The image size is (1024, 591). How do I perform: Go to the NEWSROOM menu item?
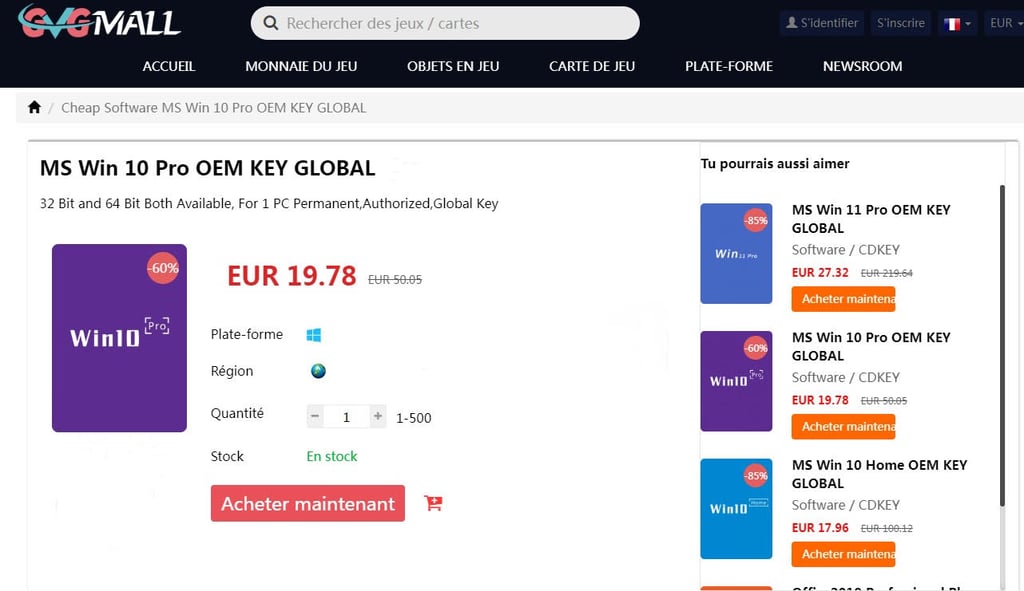862,66
